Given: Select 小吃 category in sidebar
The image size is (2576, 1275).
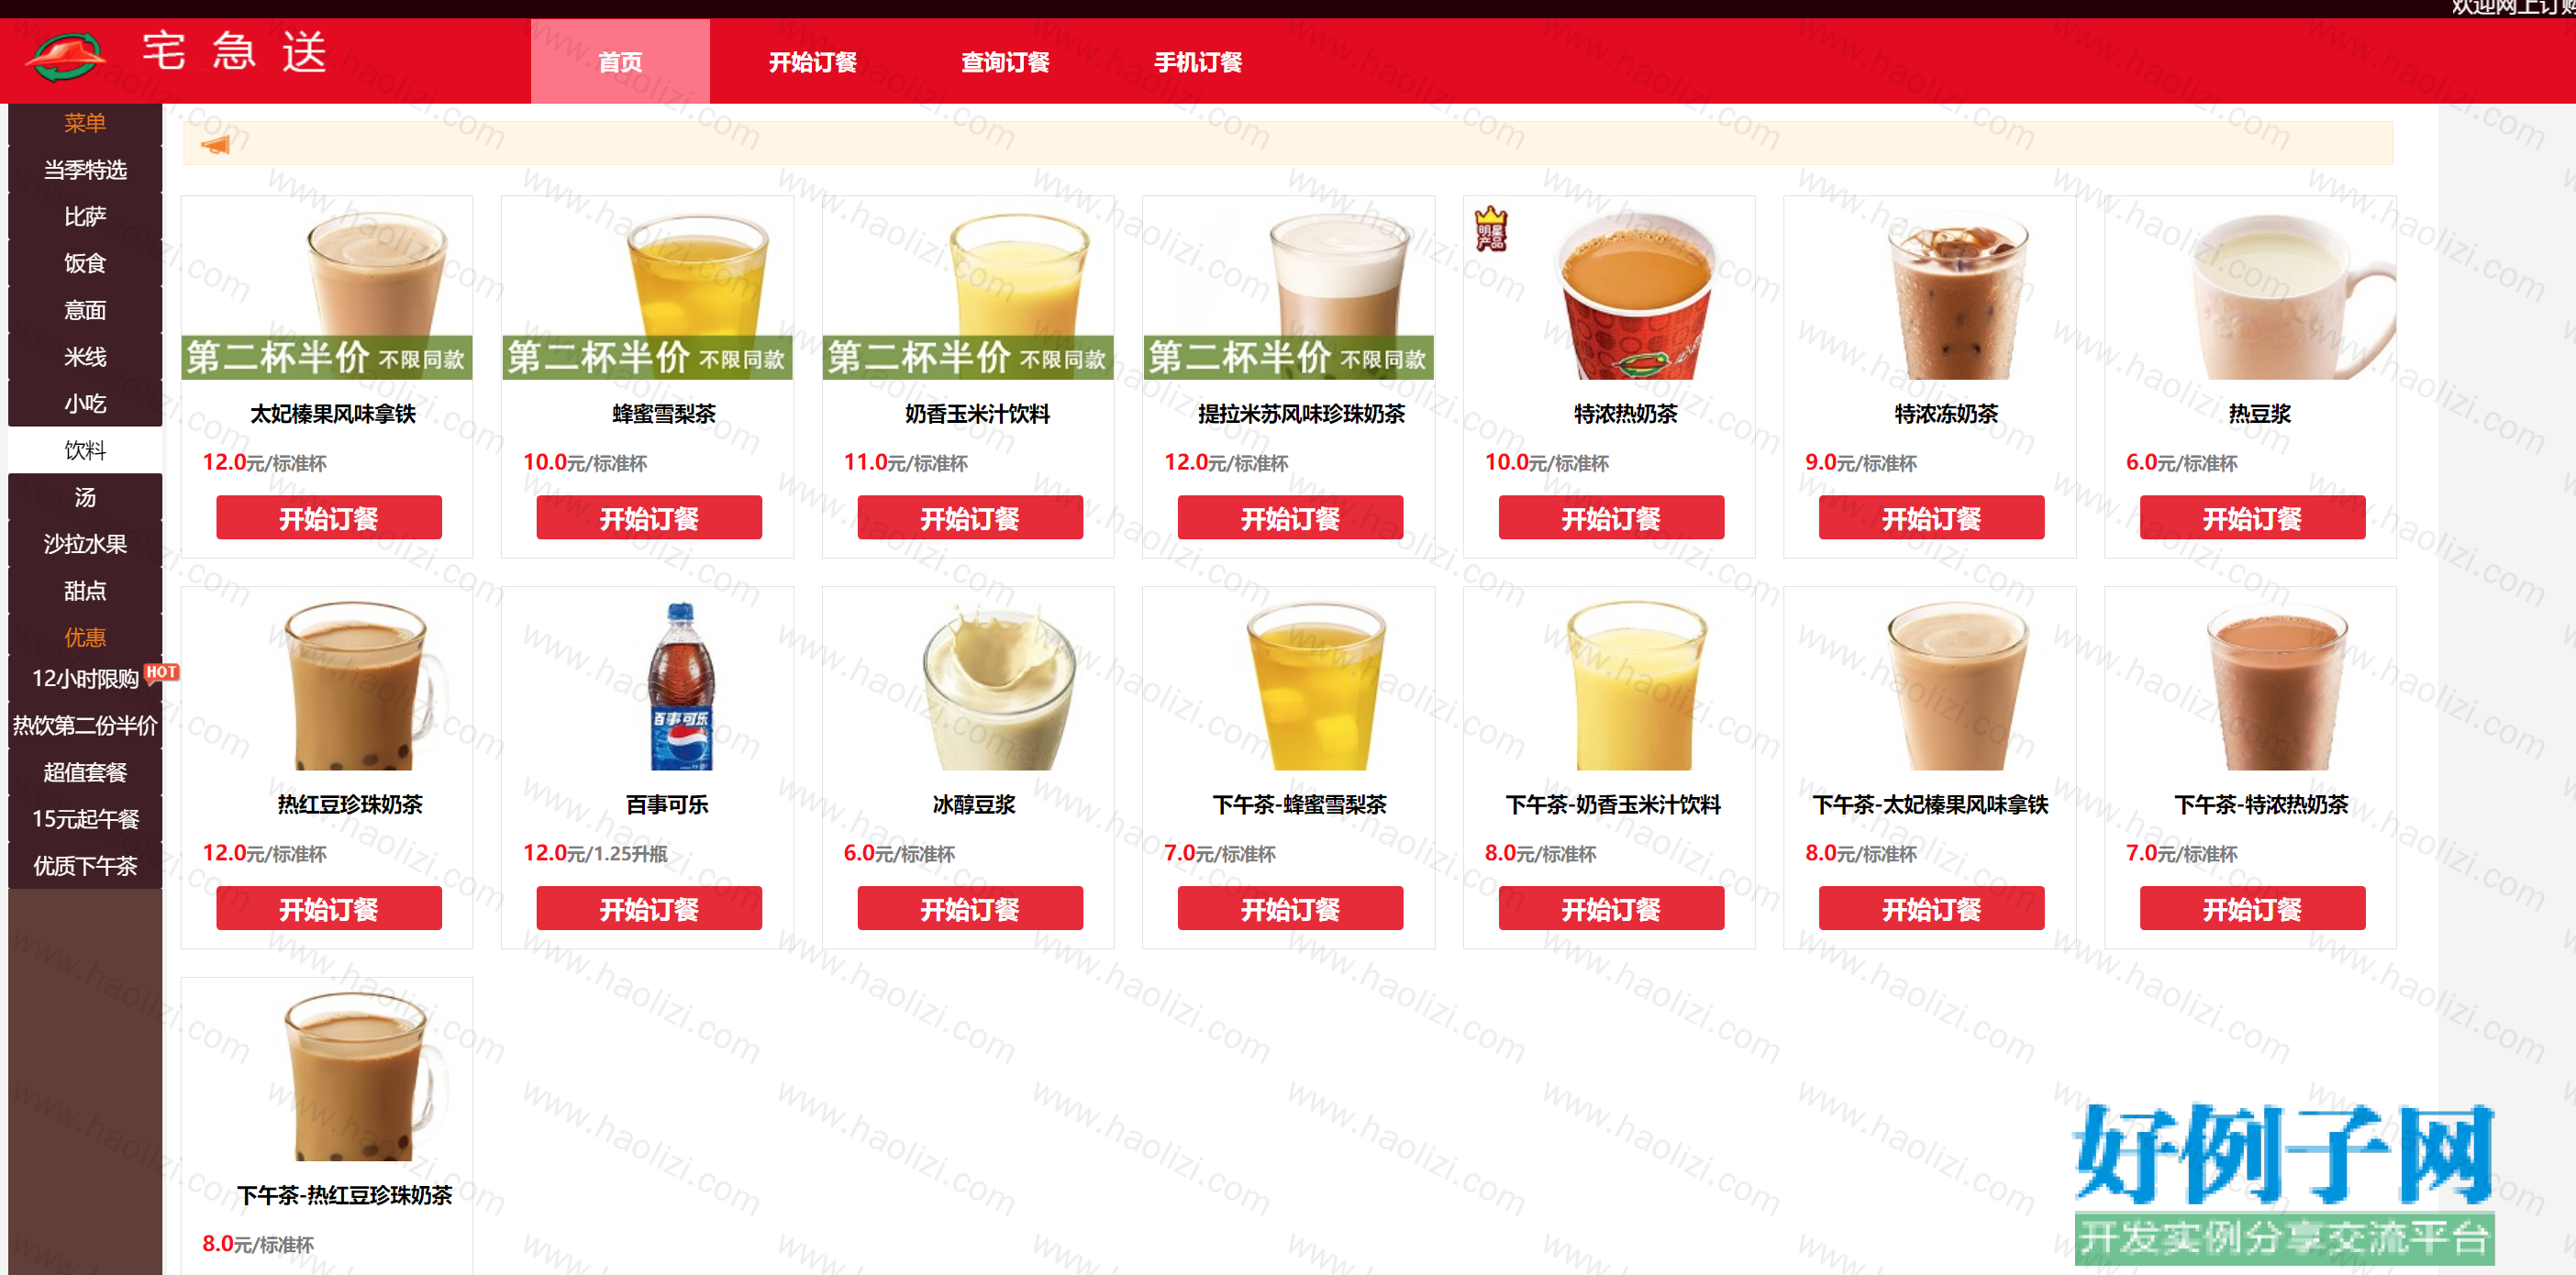Looking at the screenshot, I should click(x=85, y=404).
